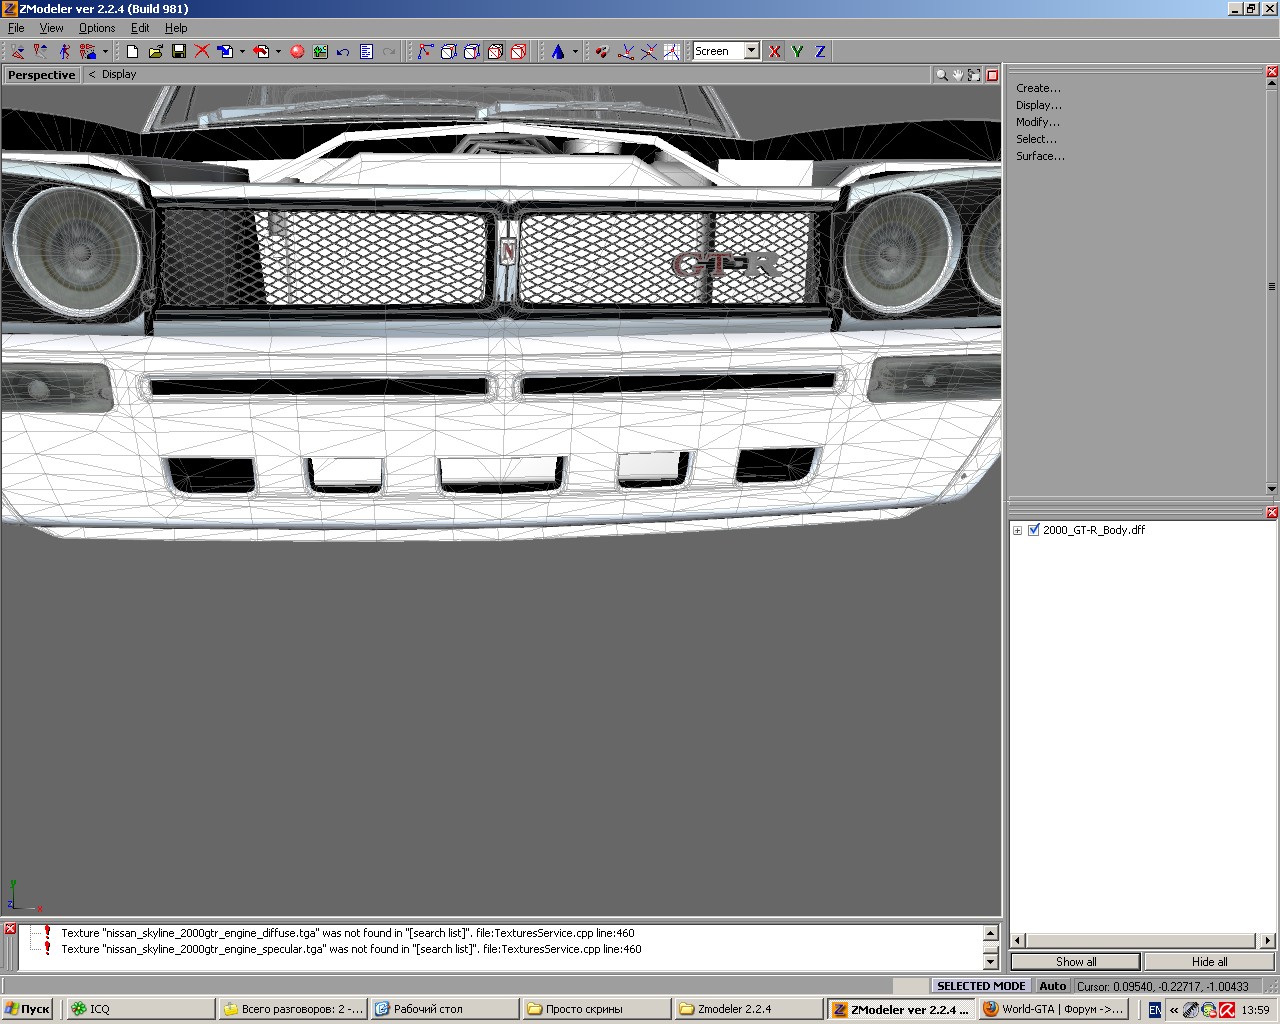Expand the 2000_GT-R_Body.dff tree node
Image resolution: width=1280 pixels, height=1024 pixels.
click(1018, 531)
